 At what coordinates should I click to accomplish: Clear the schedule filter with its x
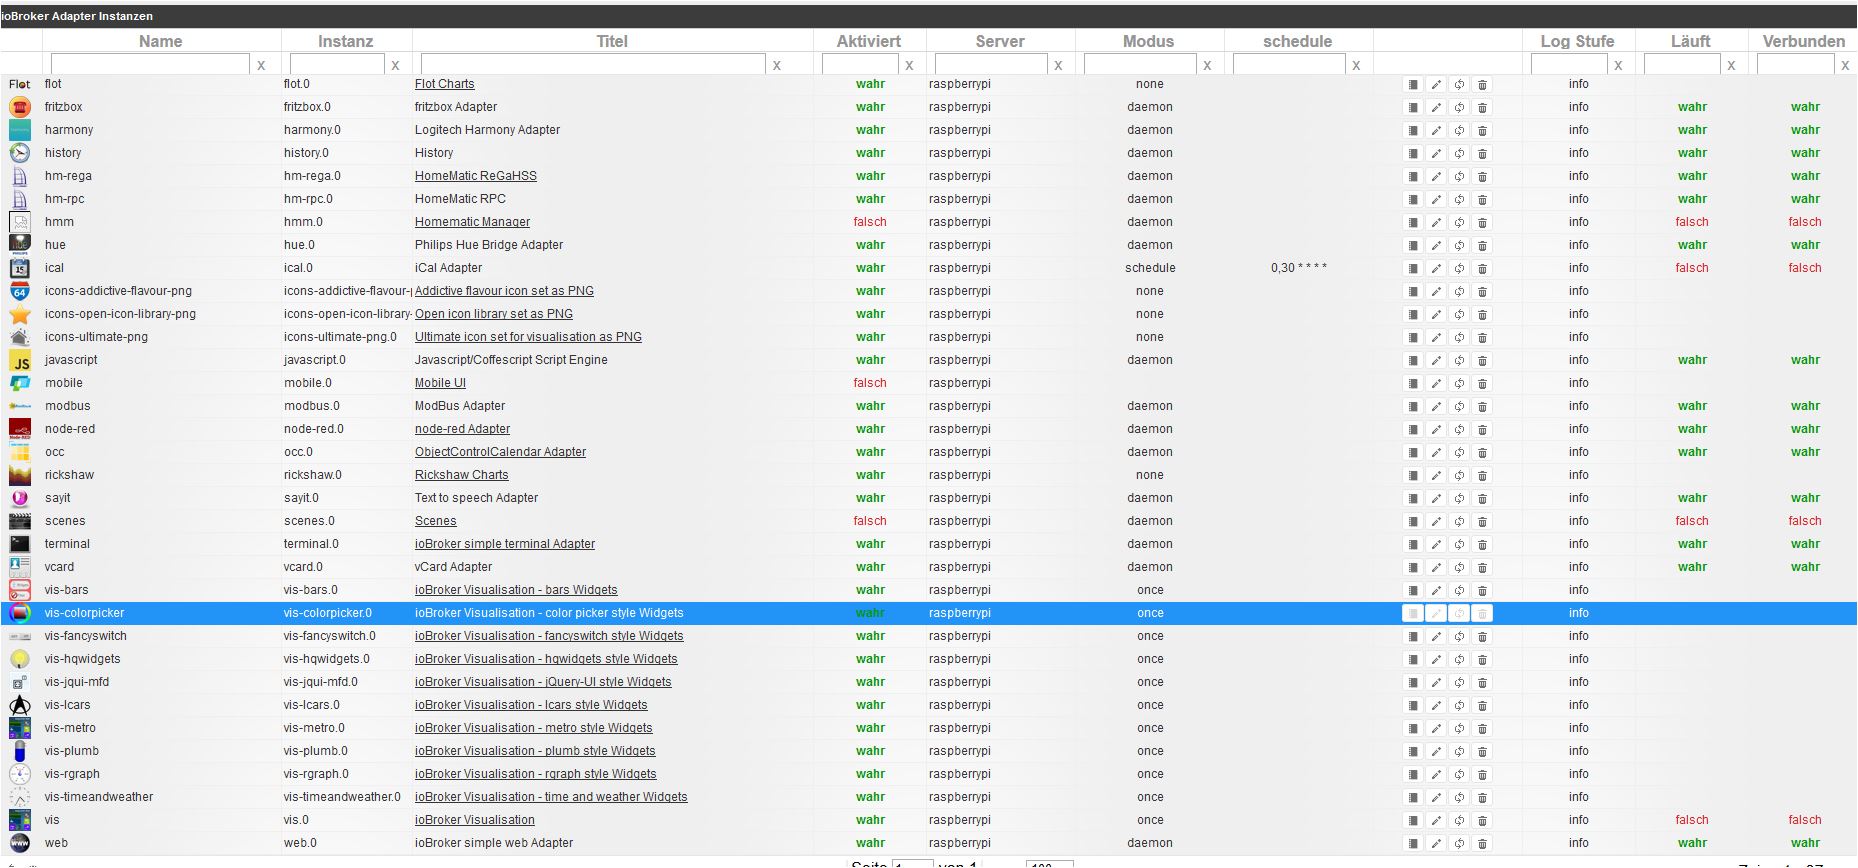pos(1356,65)
